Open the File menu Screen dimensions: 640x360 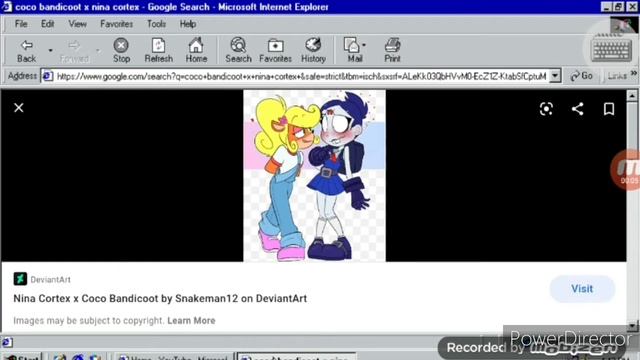pos(21,24)
